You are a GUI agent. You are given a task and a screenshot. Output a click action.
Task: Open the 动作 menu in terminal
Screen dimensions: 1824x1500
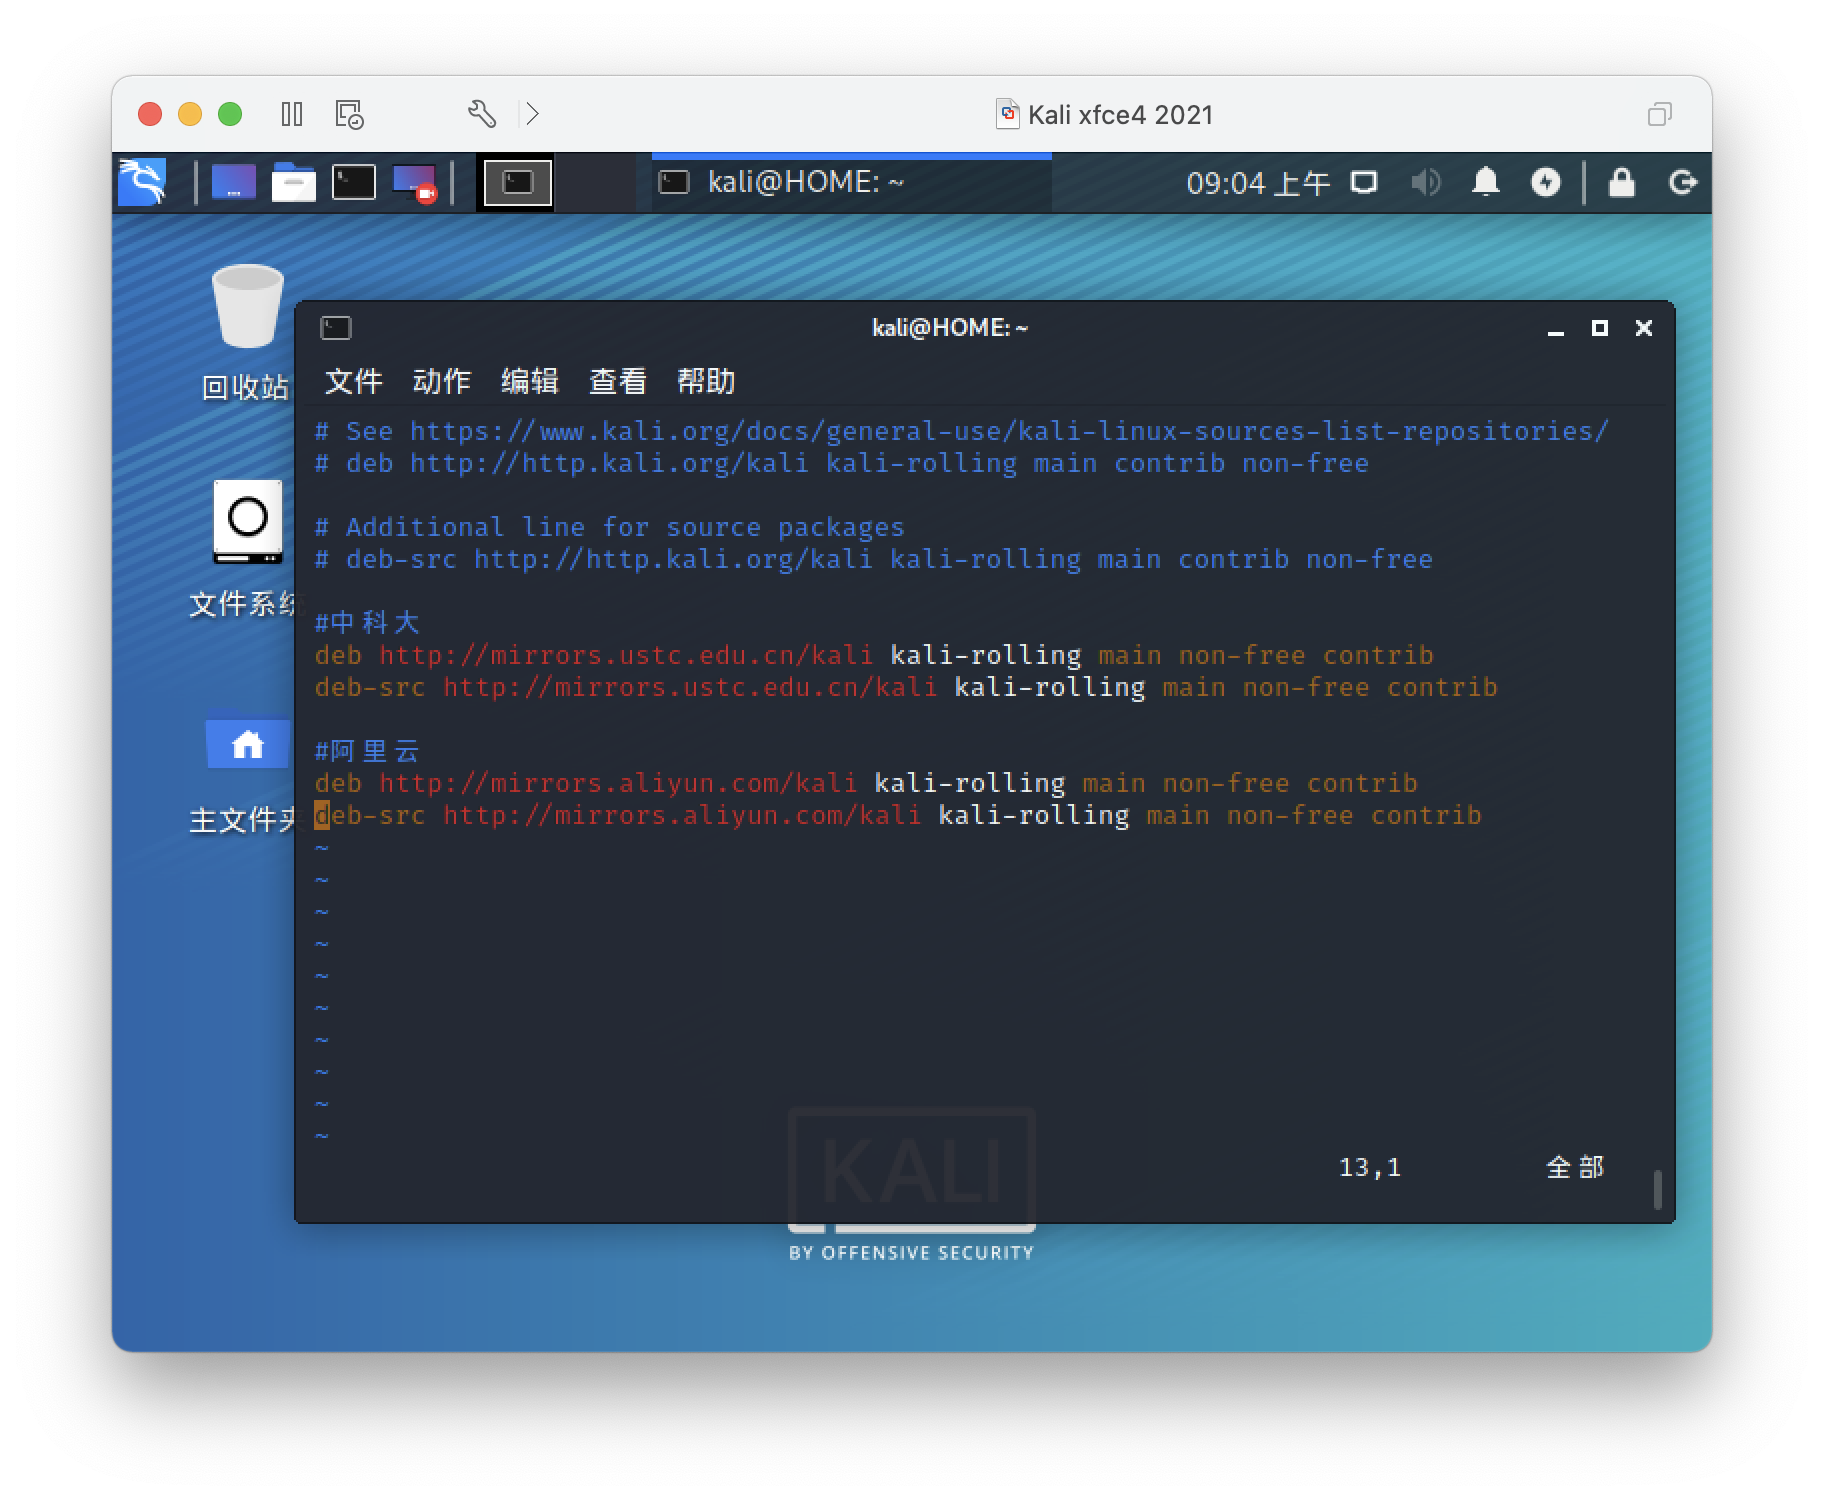click(x=442, y=381)
